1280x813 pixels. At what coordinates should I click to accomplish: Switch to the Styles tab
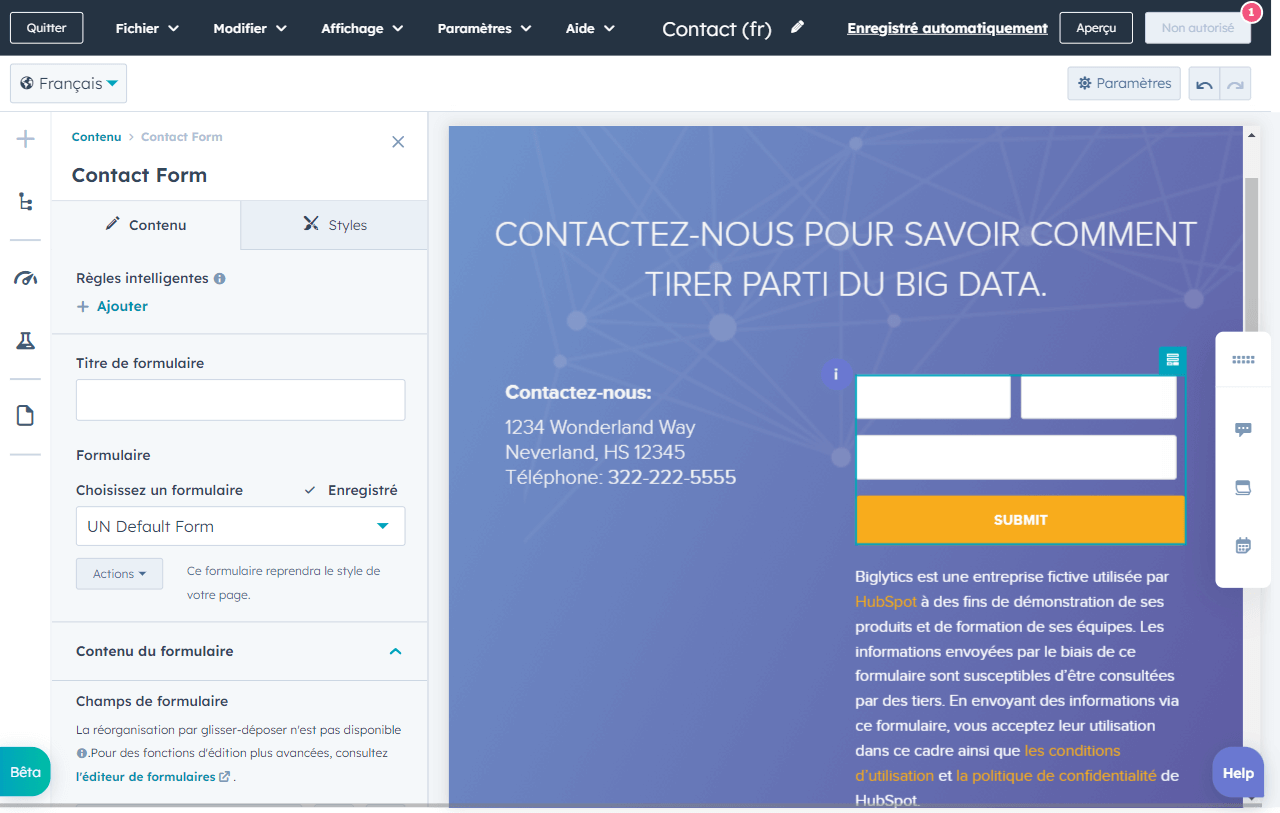click(x=334, y=225)
